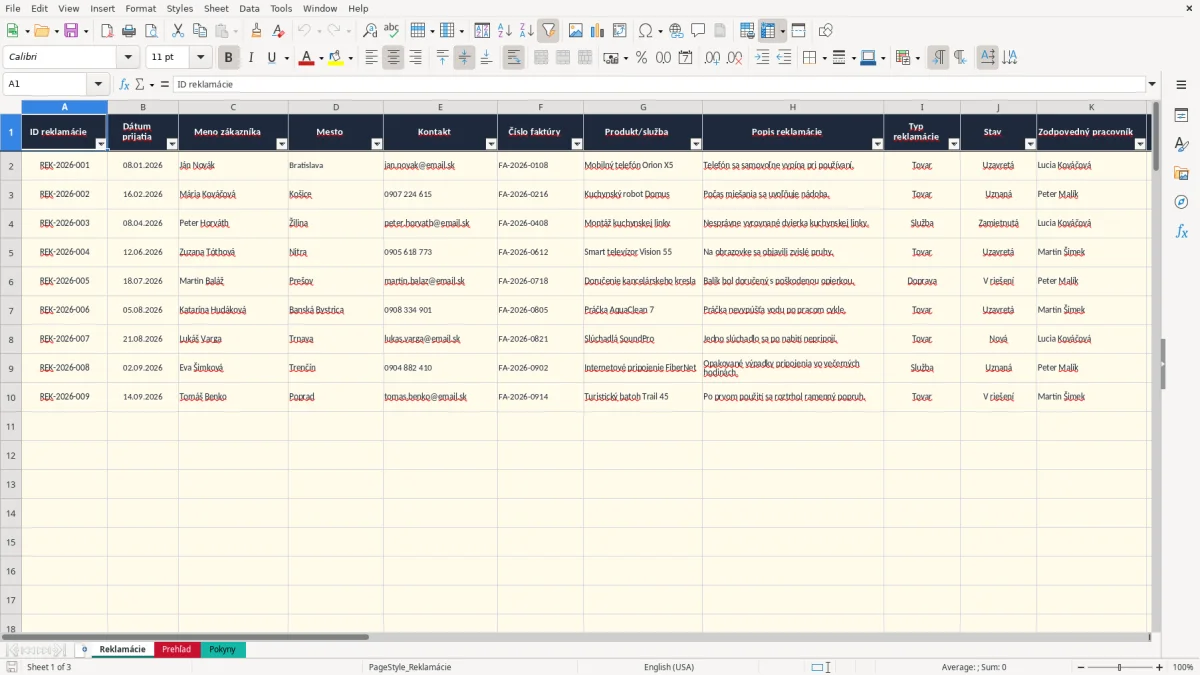Expand the formula bar
The image size is (1200, 675).
click(x=1153, y=85)
